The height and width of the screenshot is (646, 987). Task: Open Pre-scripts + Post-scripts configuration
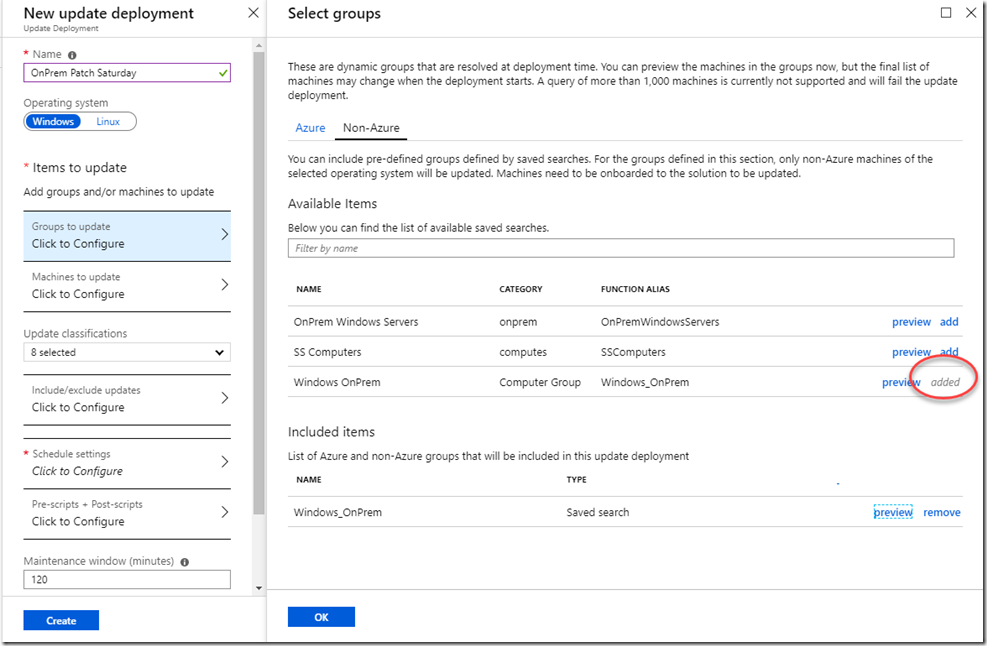point(127,513)
